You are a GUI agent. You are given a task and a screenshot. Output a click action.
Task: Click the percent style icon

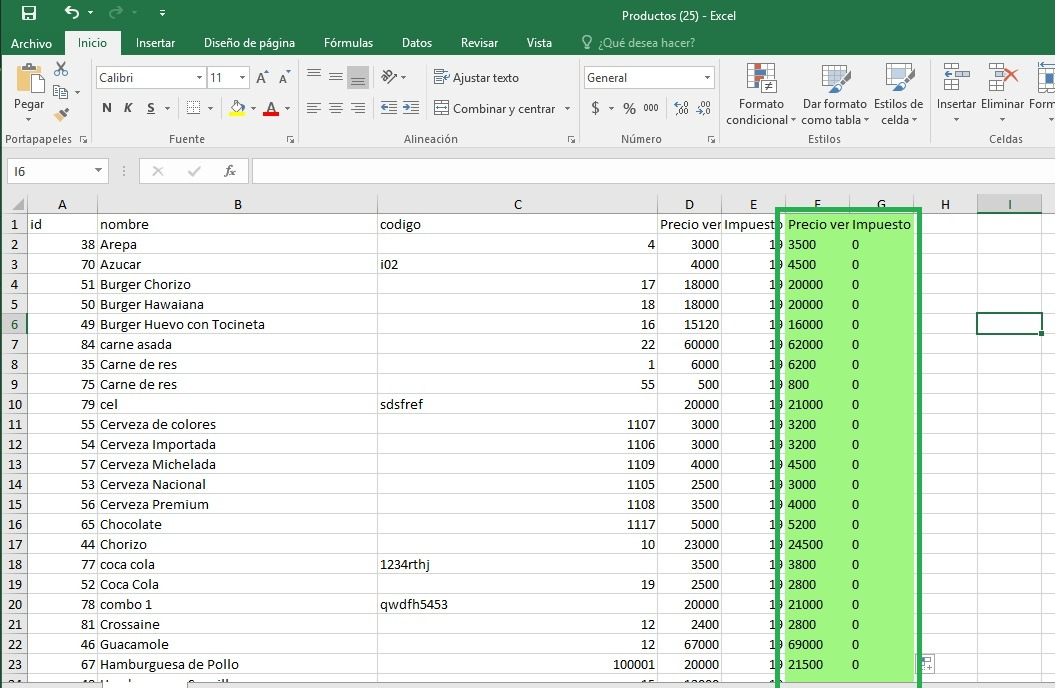[629, 108]
